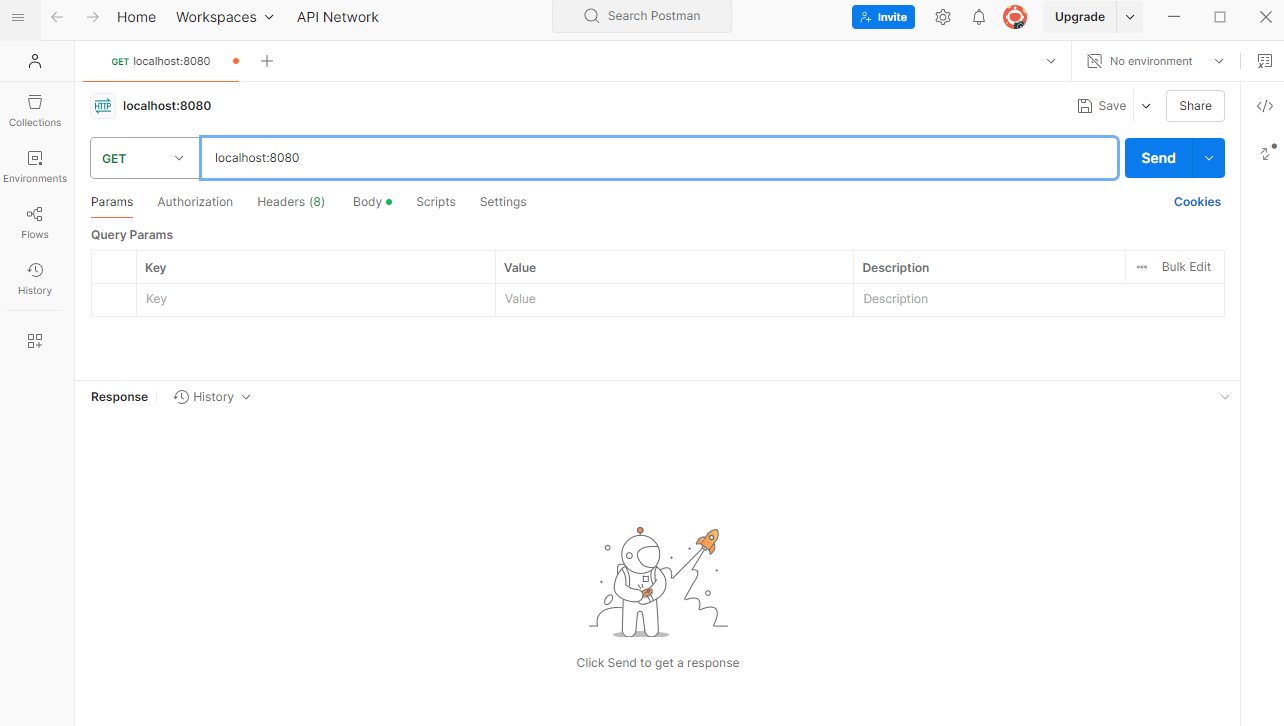Open Environments in the sidebar

coord(35,166)
